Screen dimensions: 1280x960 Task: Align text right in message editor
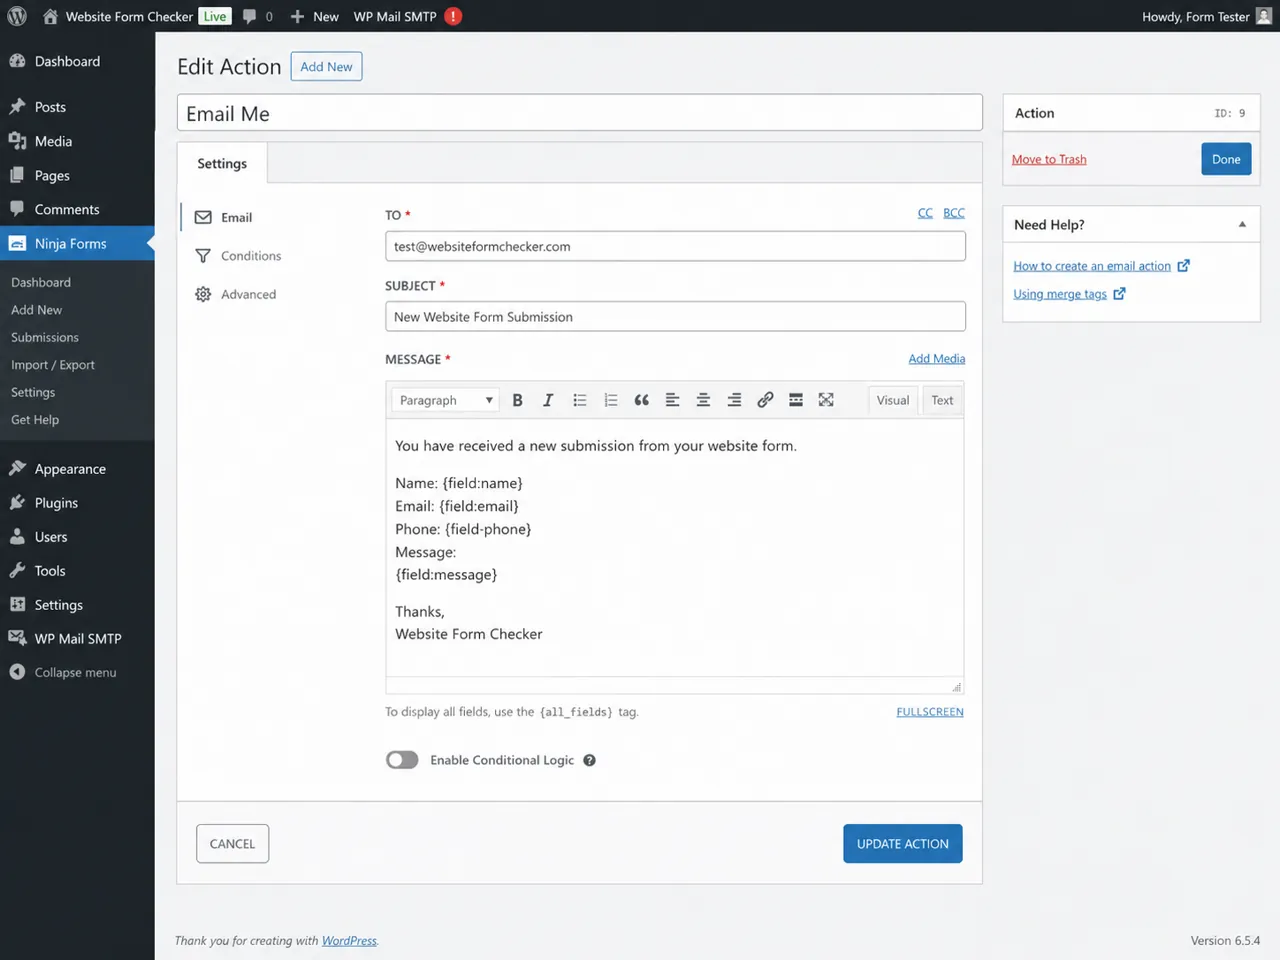tap(734, 400)
